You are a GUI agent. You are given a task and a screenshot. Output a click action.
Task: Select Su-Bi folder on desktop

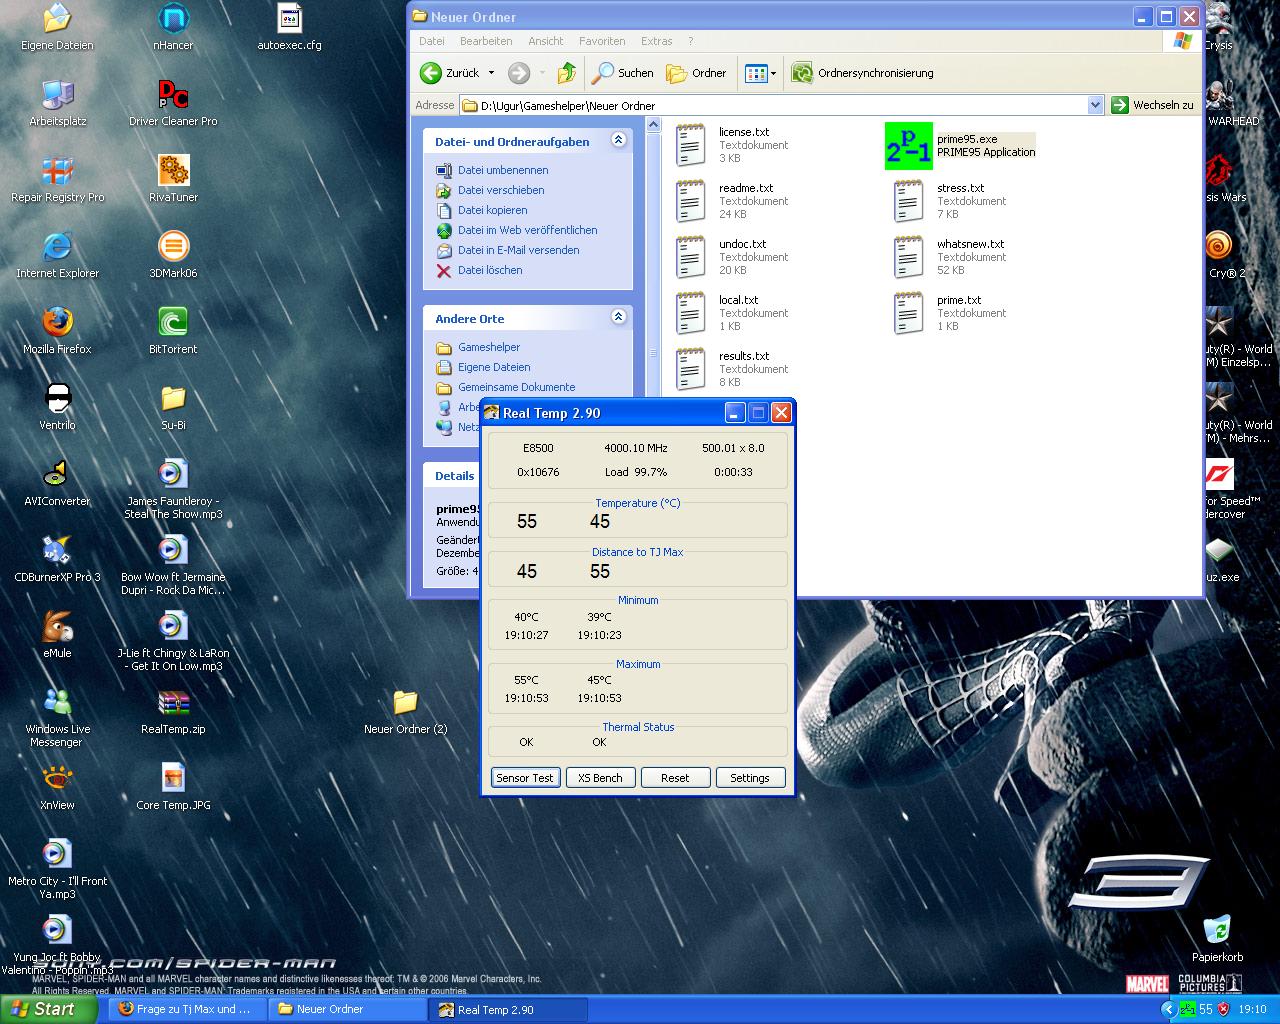pos(173,407)
